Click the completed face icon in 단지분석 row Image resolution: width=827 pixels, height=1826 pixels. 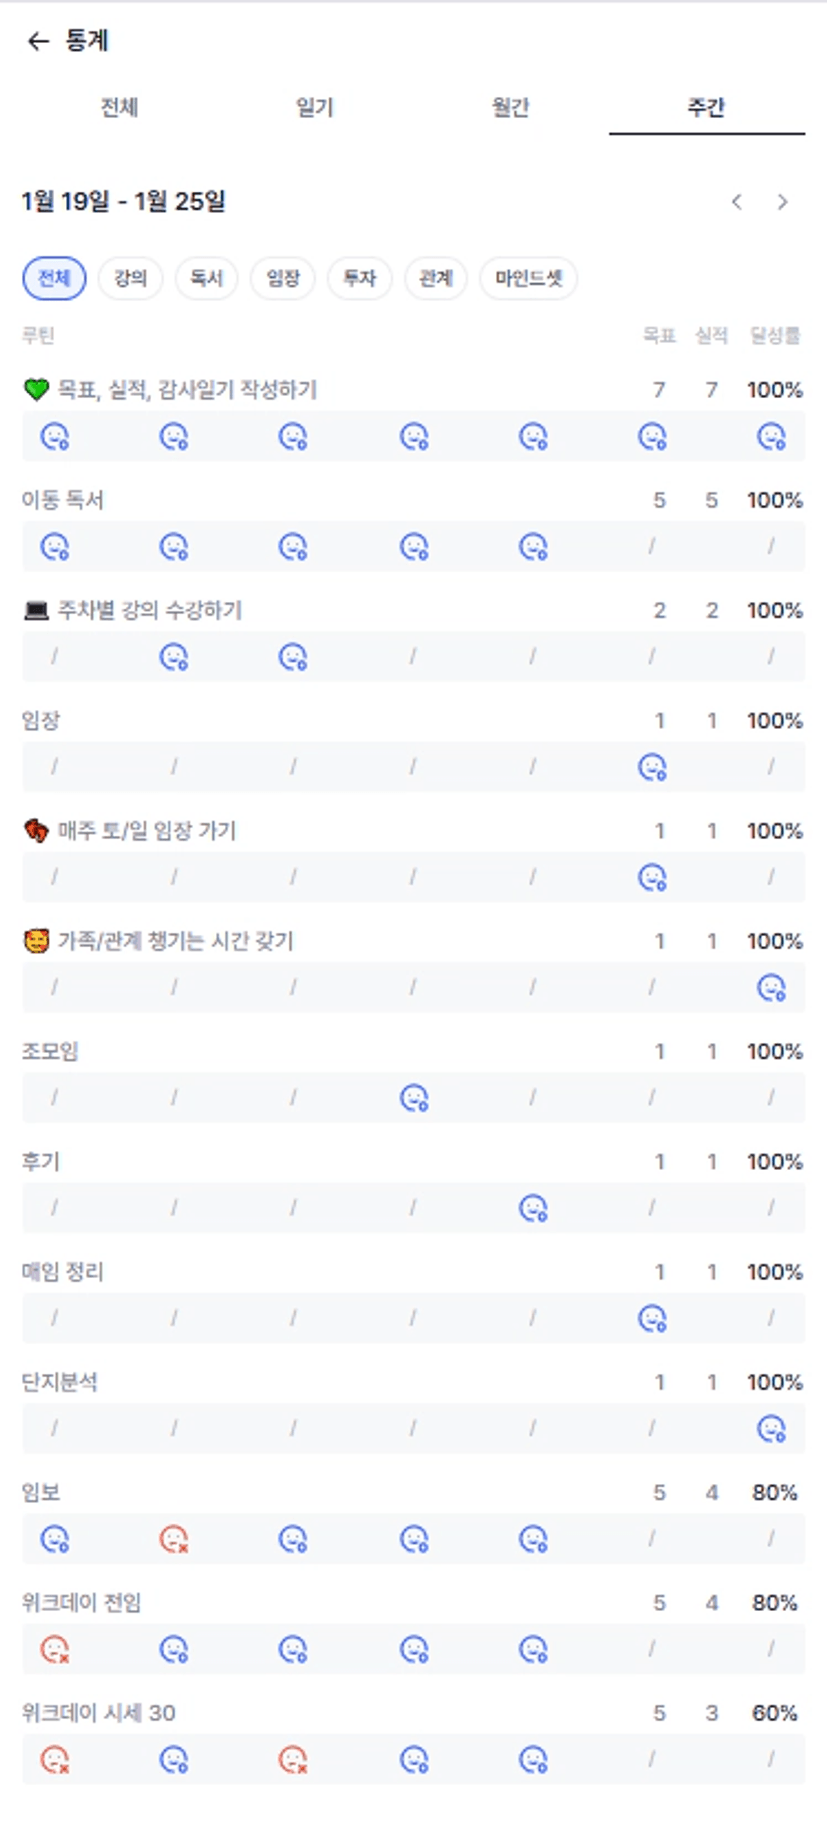tap(771, 1428)
